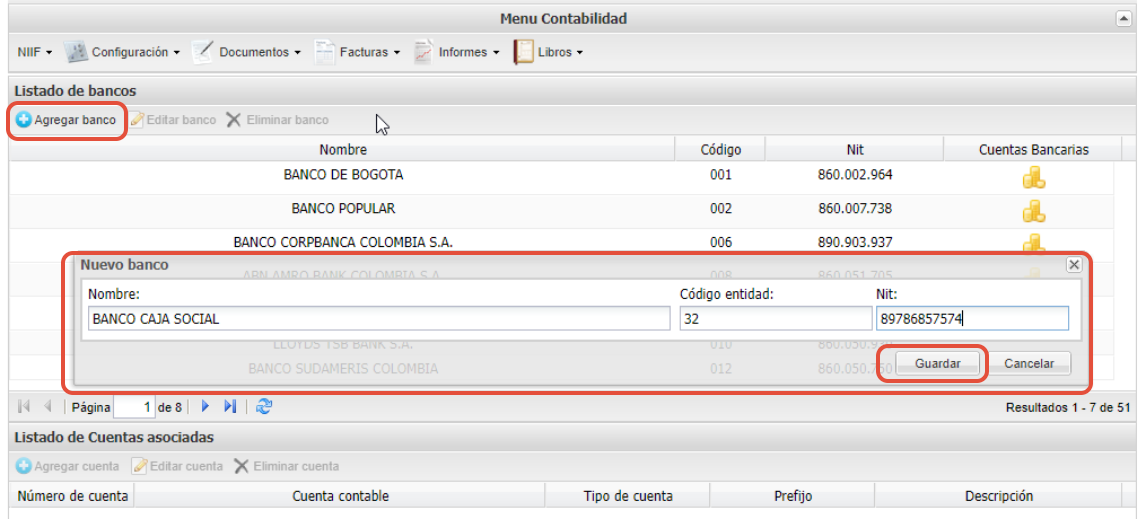The image size is (1146, 519).
Task: Sort by Código column header
Action: [720, 150]
